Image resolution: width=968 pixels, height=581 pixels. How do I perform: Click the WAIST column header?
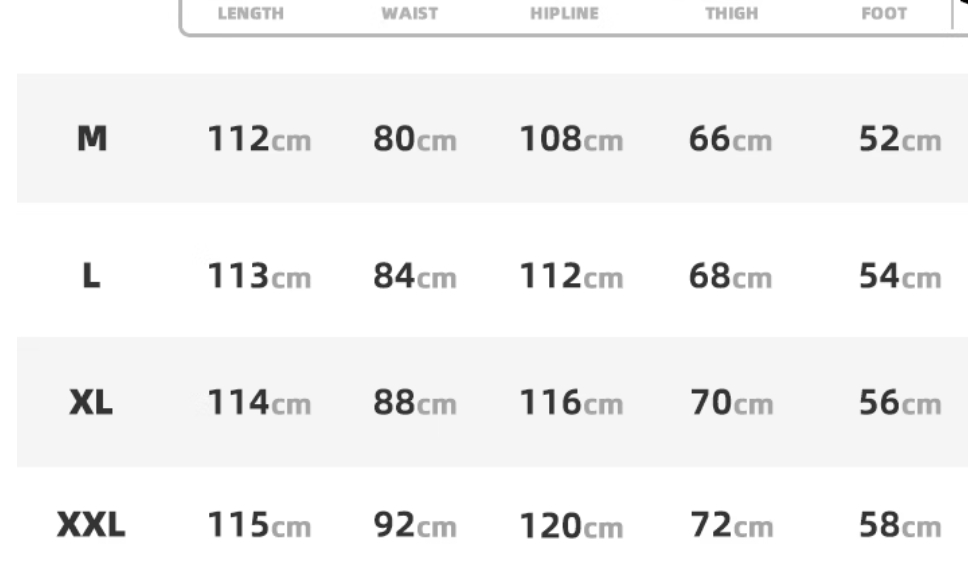click(409, 14)
